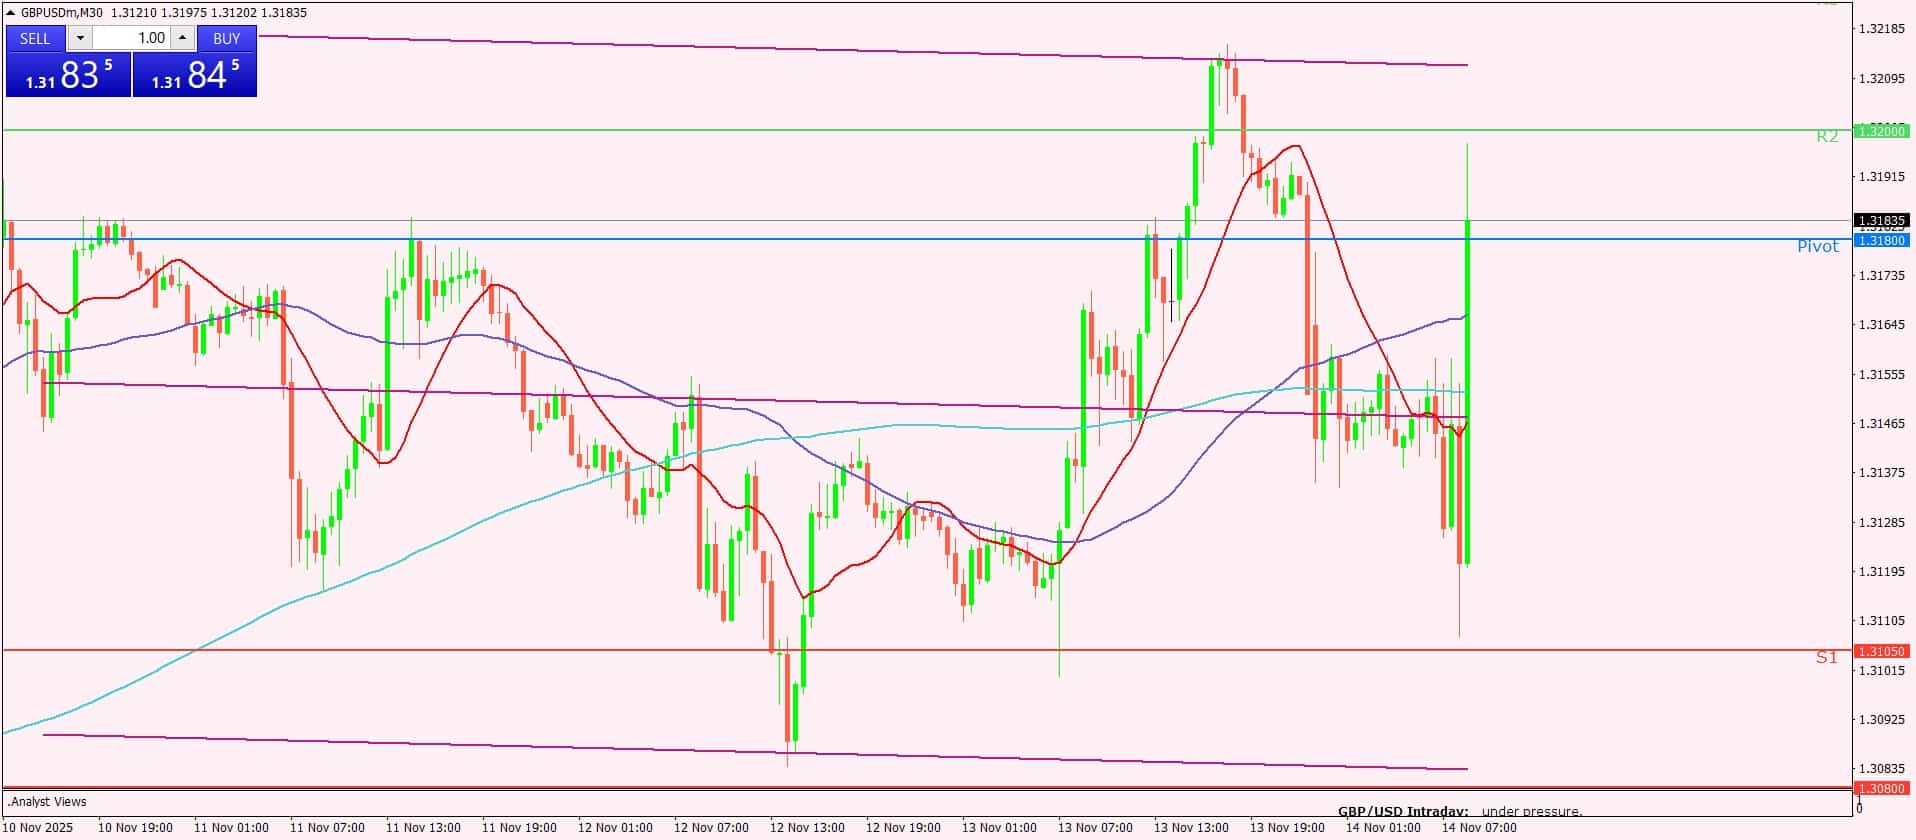The image size is (1916, 840).
Task: Click the .Analyst Views indicator label
Action: point(47,802)
